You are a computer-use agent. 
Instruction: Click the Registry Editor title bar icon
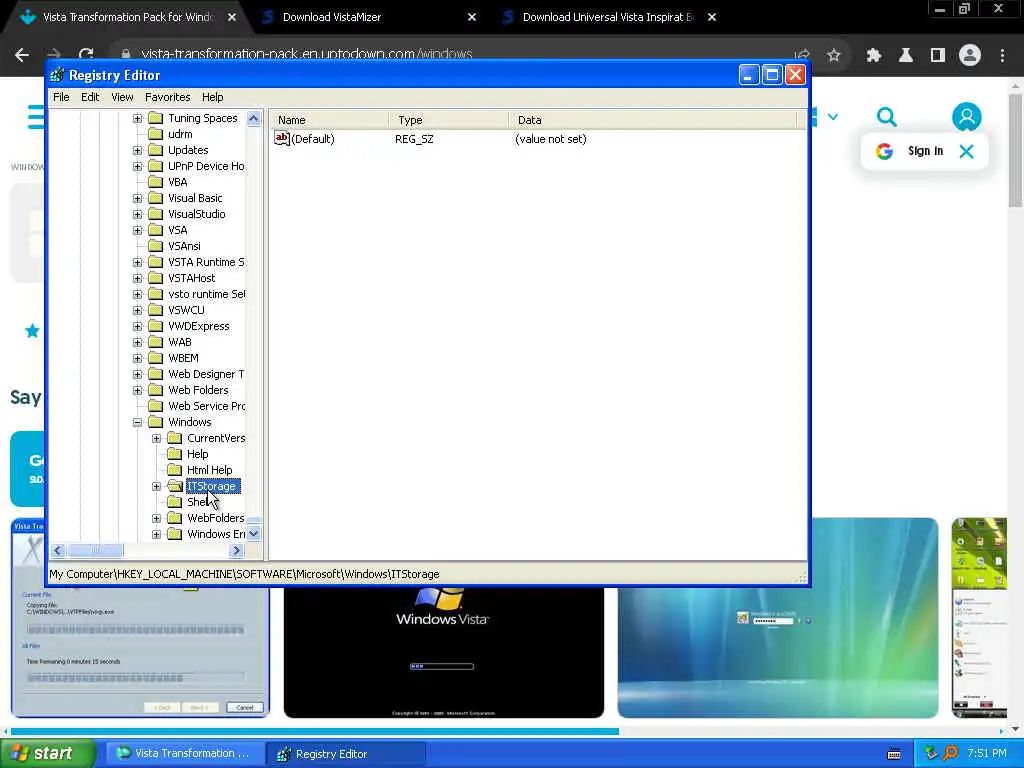57,75
